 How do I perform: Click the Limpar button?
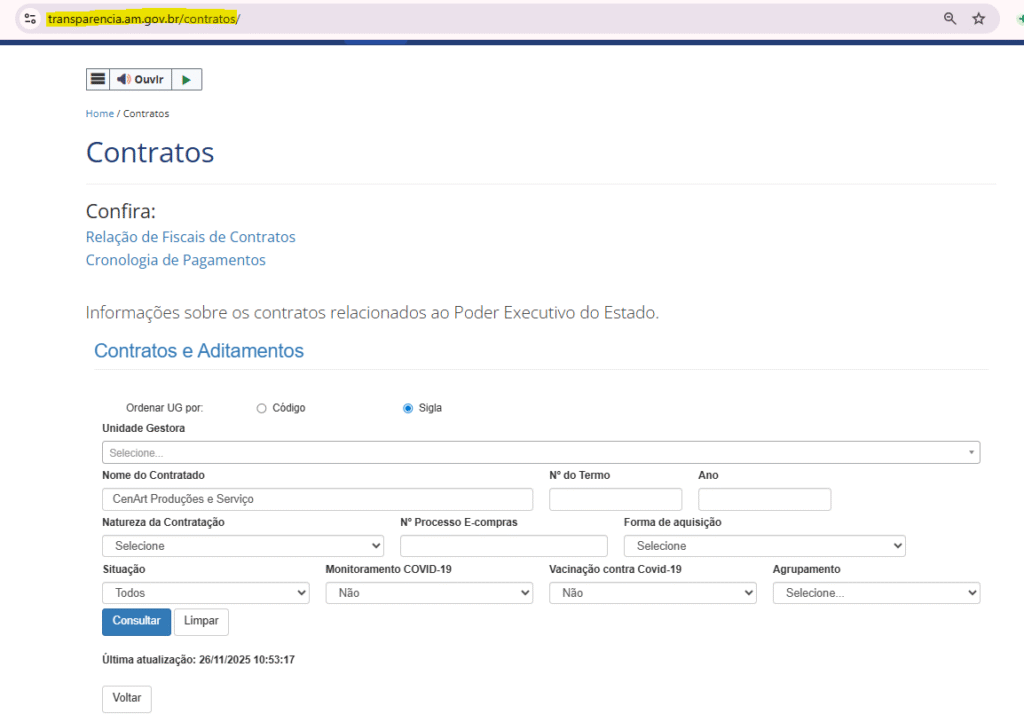coord(201,621)
